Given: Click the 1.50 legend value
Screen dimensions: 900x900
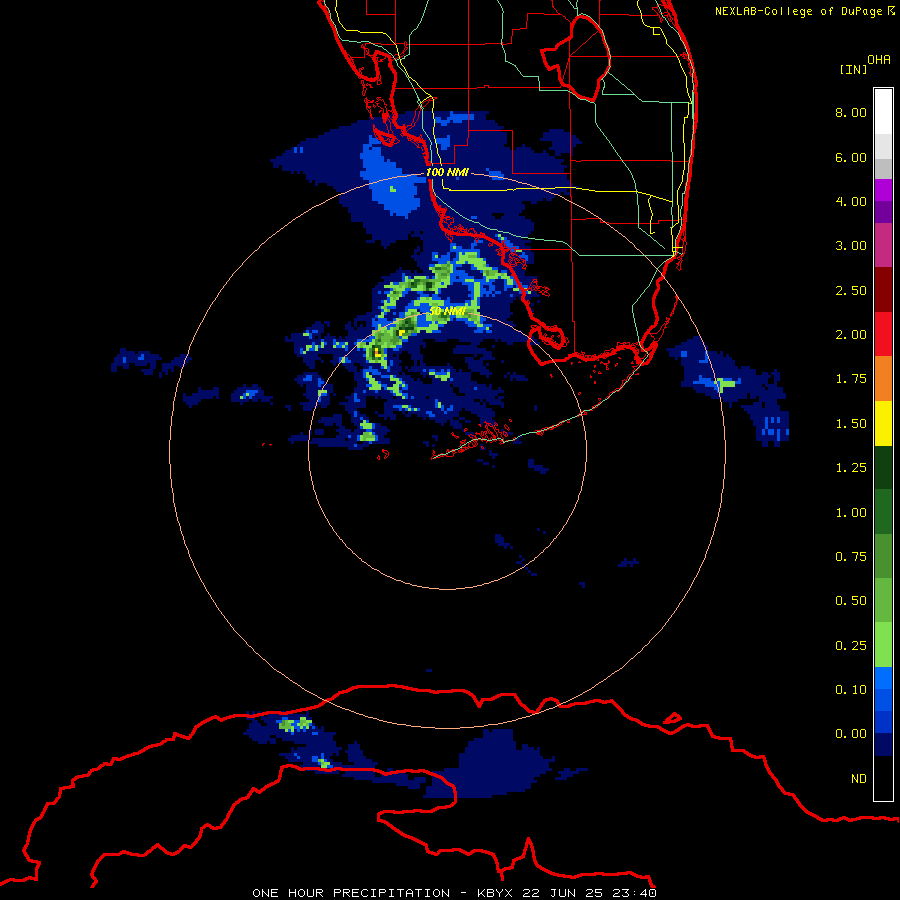Looking at the screenshot, I should [x=851, y=424].
